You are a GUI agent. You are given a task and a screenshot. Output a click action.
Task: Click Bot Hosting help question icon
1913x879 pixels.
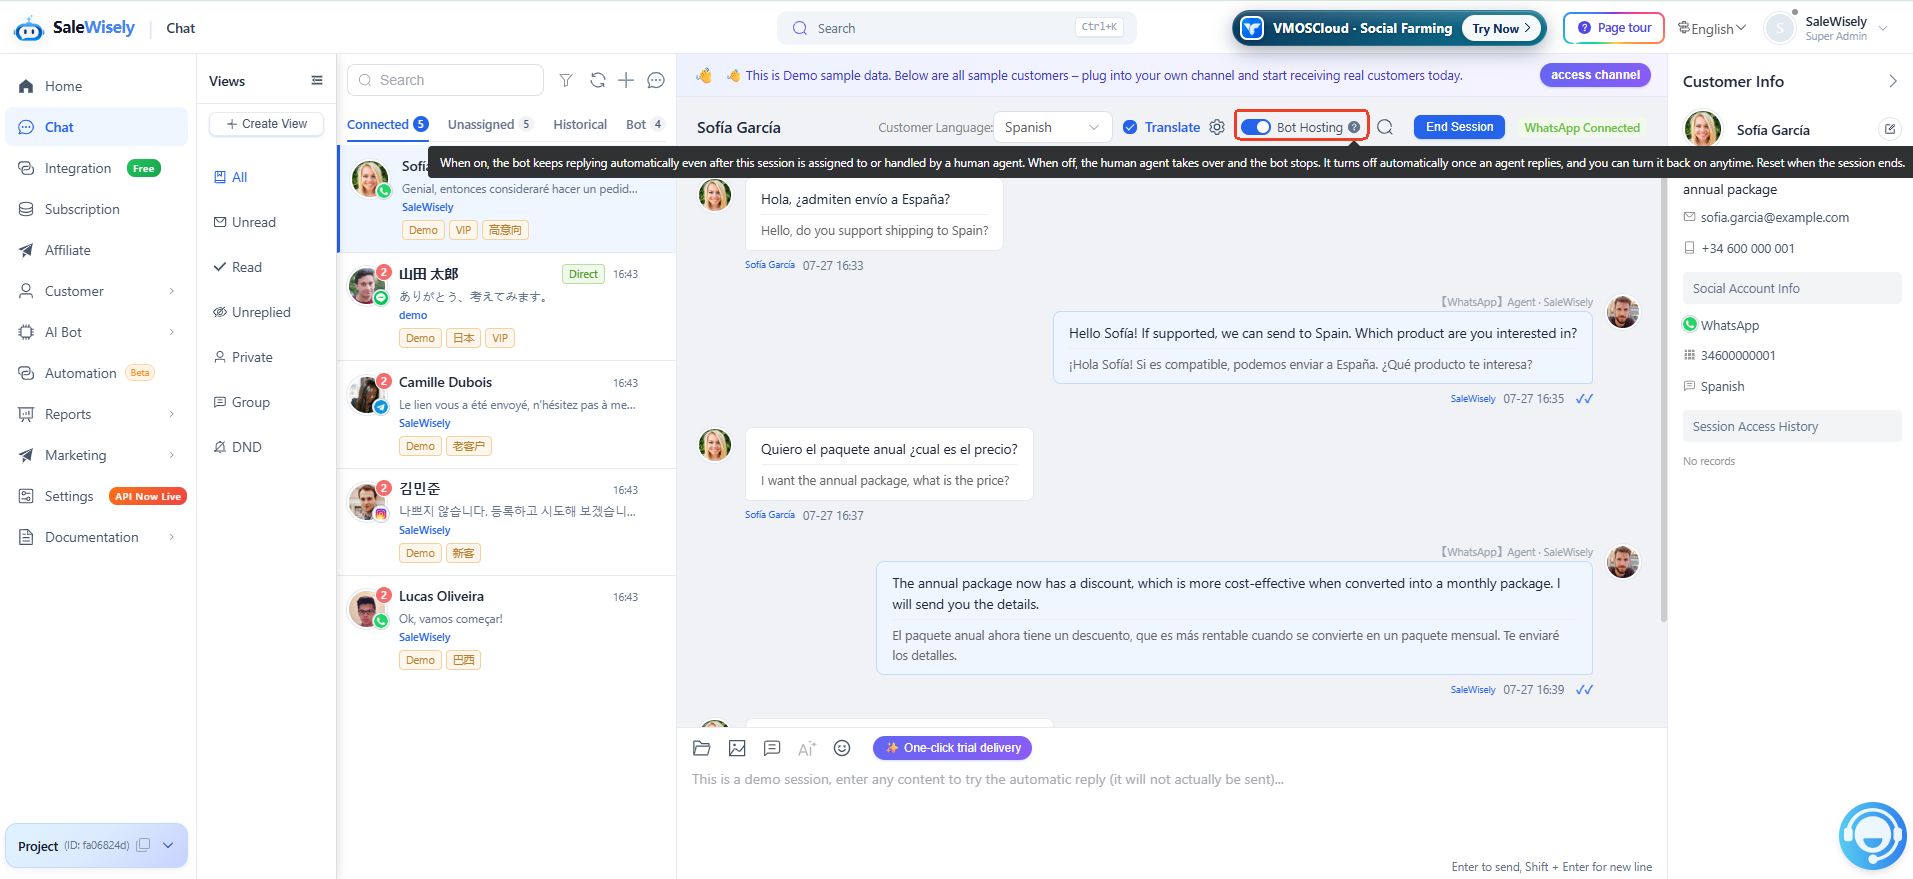coord(1354,127)
